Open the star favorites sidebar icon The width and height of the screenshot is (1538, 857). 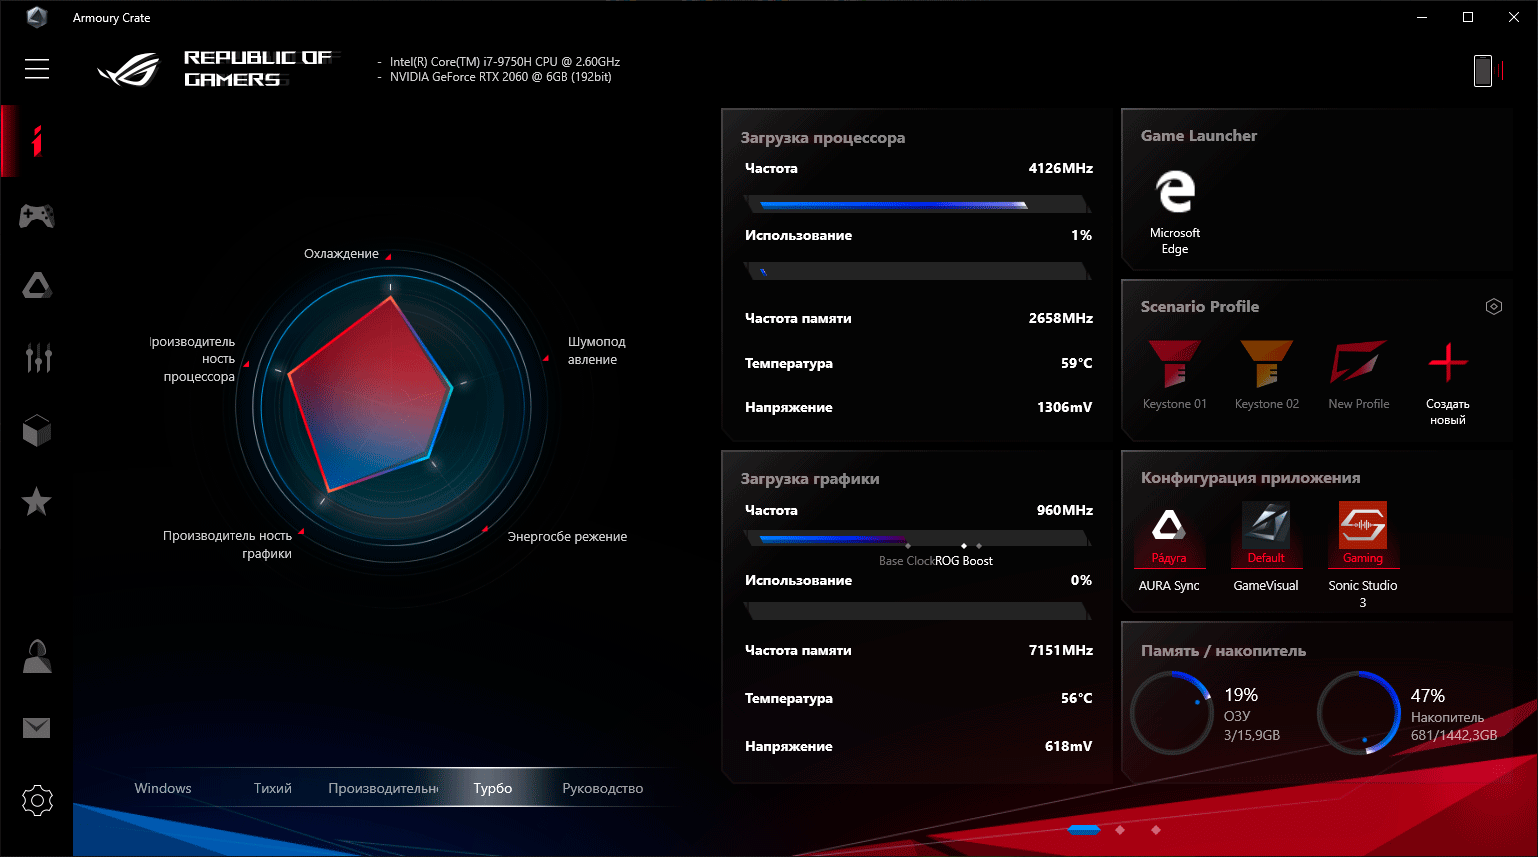(37, 502)
